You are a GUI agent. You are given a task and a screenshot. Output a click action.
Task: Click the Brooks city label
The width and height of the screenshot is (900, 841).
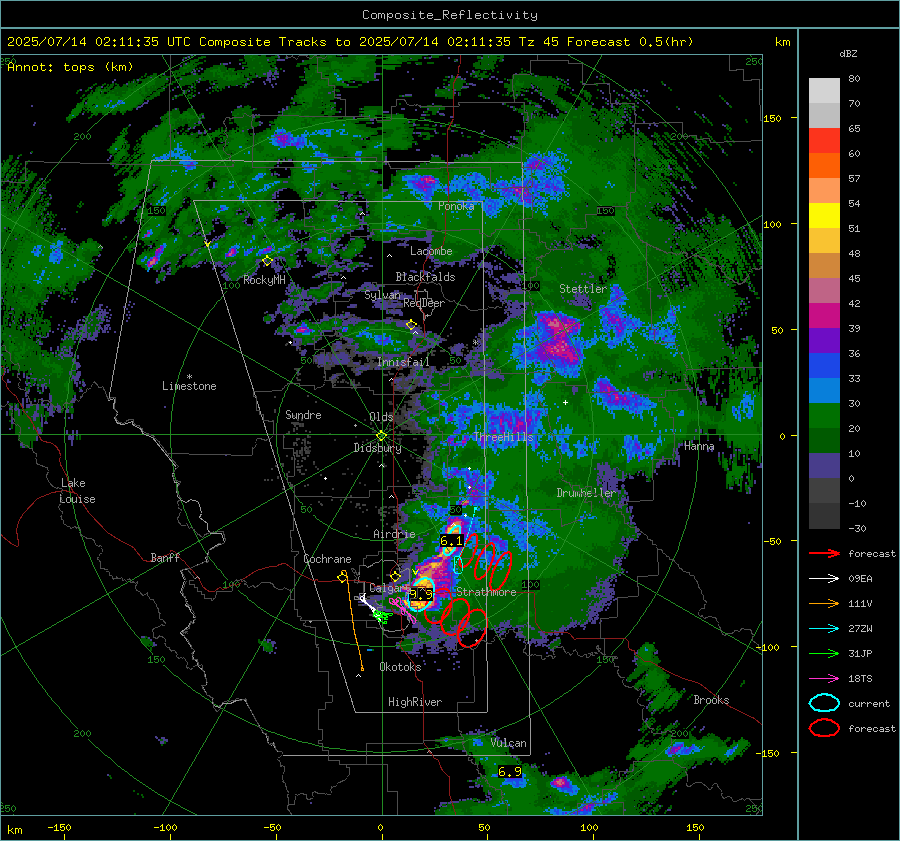[711, 700]
